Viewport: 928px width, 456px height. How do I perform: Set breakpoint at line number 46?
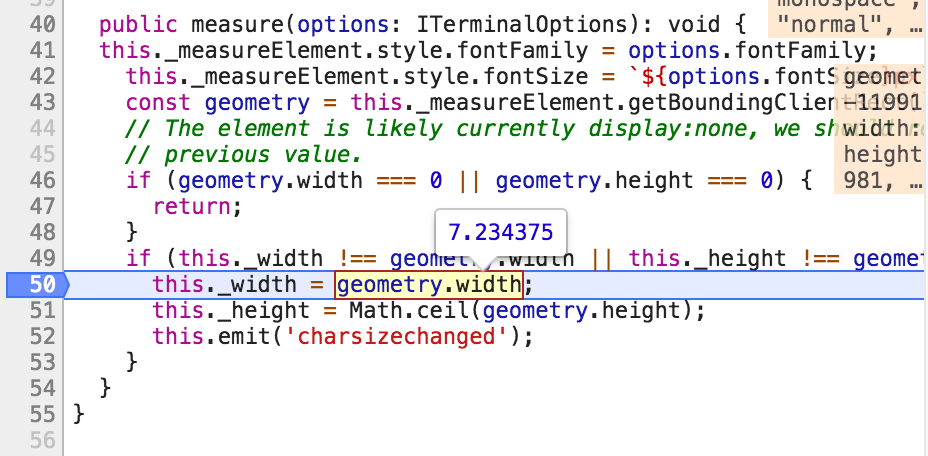tap(41, 181)
